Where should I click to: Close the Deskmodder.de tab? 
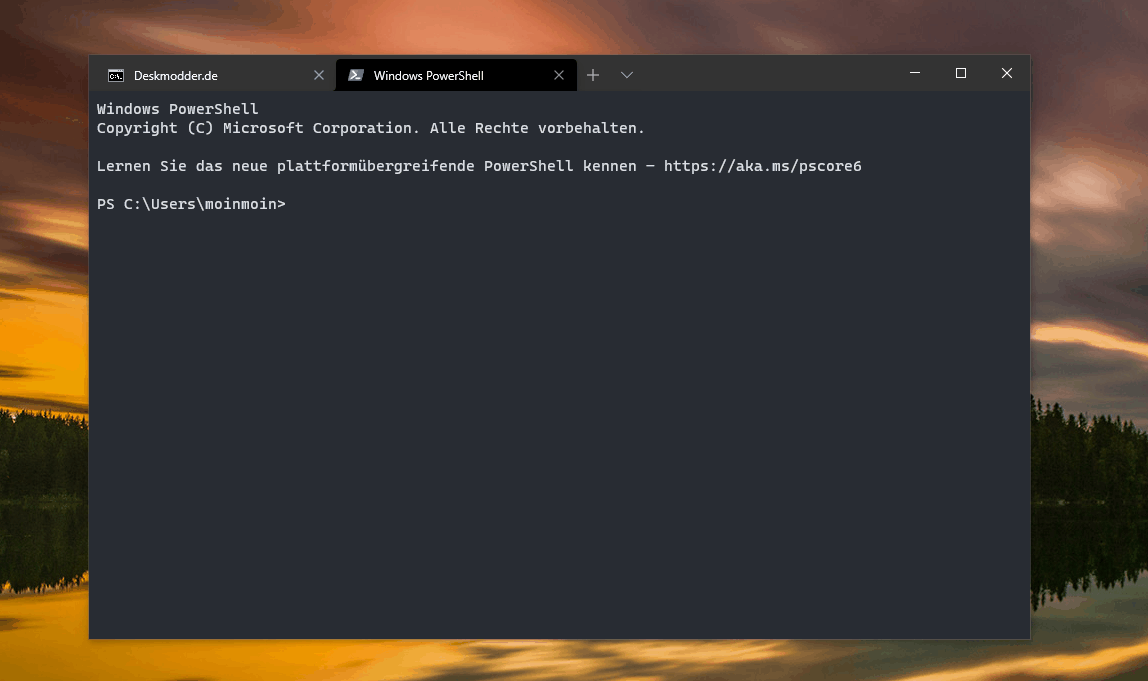click(x=318, y=75)
